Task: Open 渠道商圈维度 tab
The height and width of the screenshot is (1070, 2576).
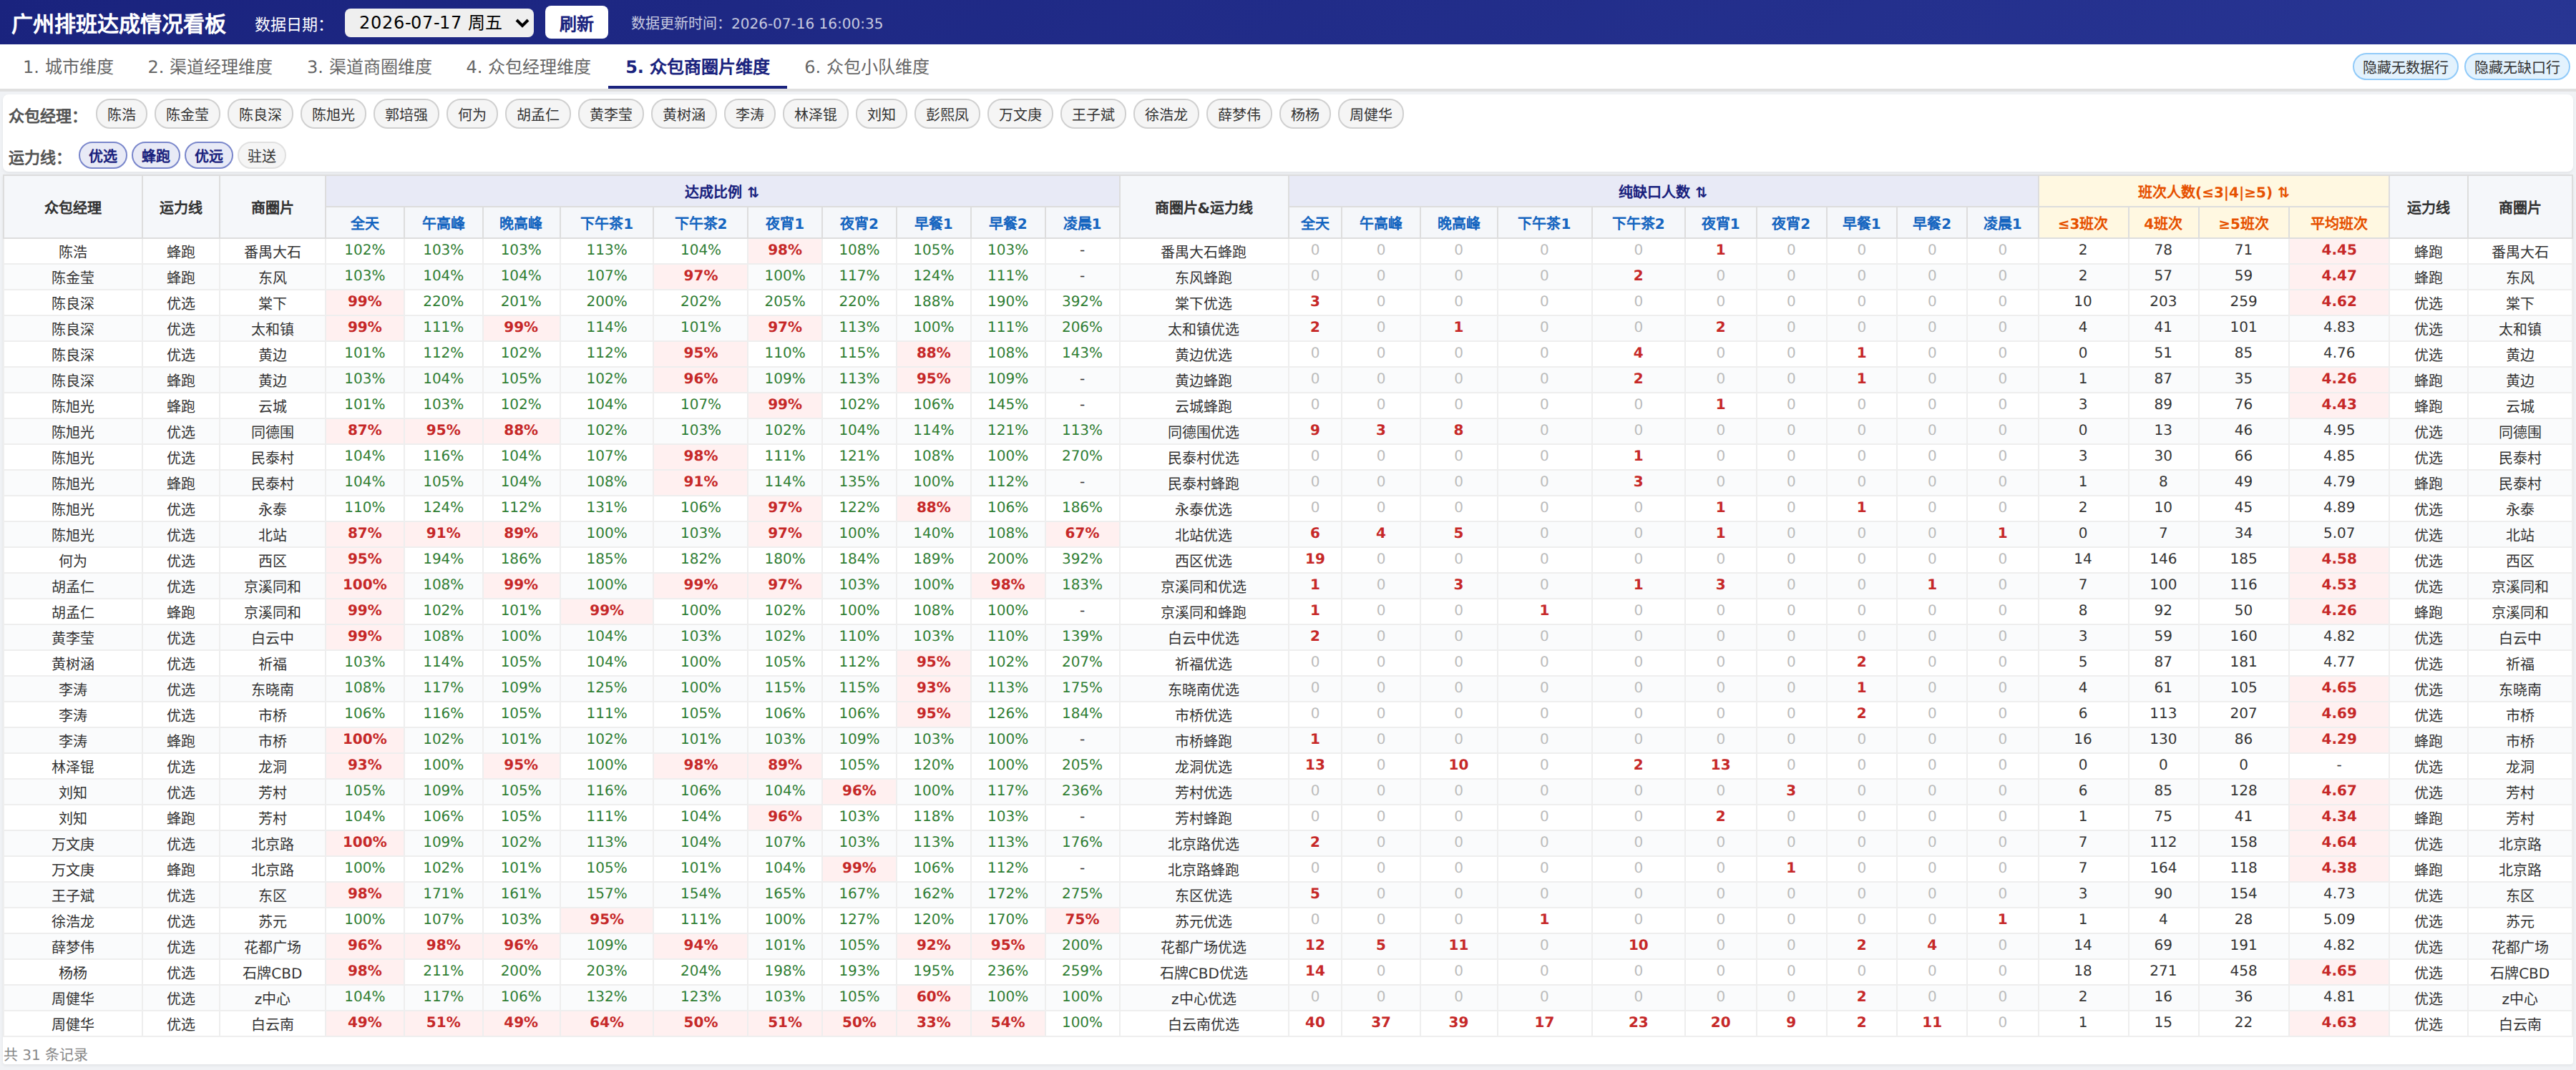Action: tap(369, 67)
